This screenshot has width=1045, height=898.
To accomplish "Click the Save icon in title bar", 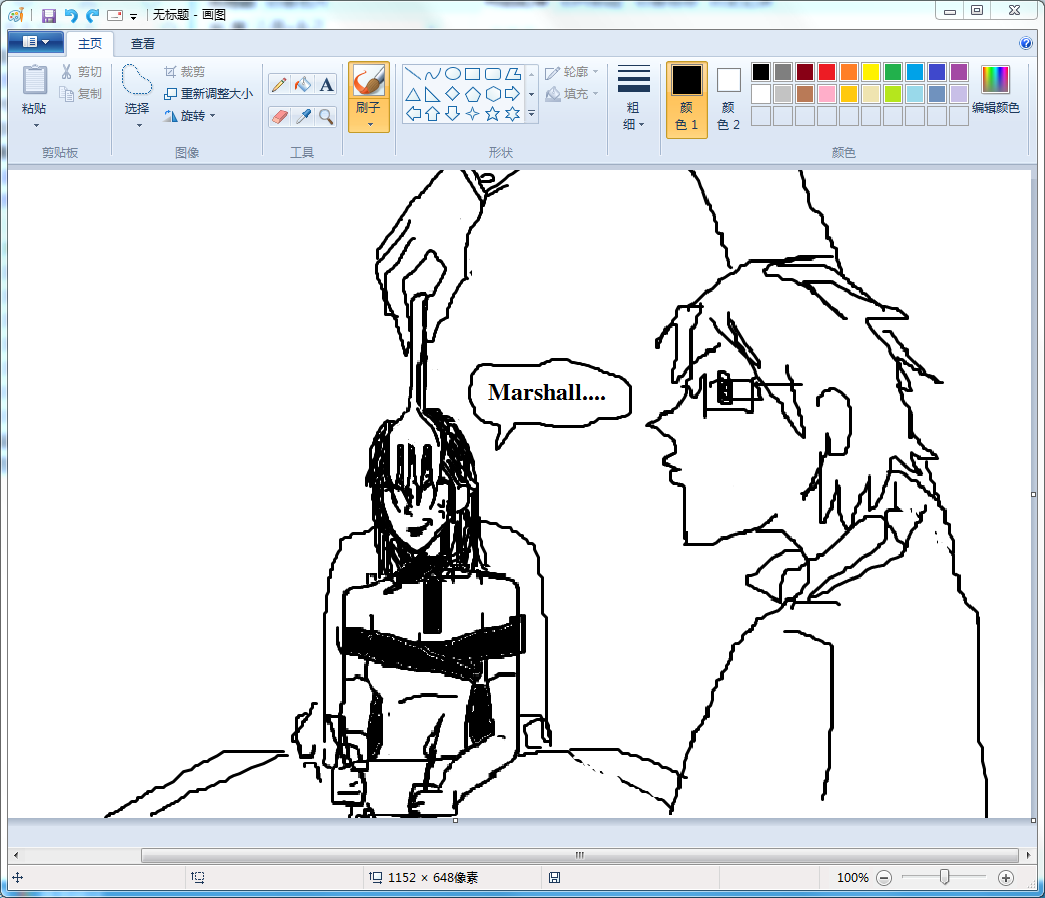I will (48, 15).
